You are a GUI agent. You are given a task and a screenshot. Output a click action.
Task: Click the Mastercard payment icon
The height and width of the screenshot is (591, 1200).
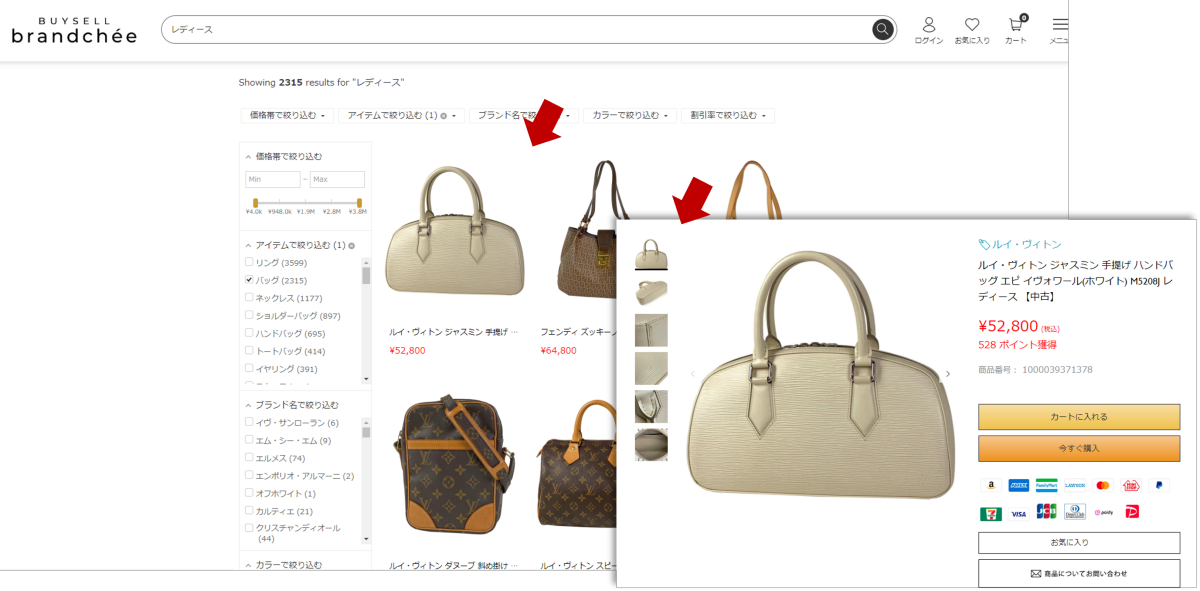click(x=1103, y=485)
